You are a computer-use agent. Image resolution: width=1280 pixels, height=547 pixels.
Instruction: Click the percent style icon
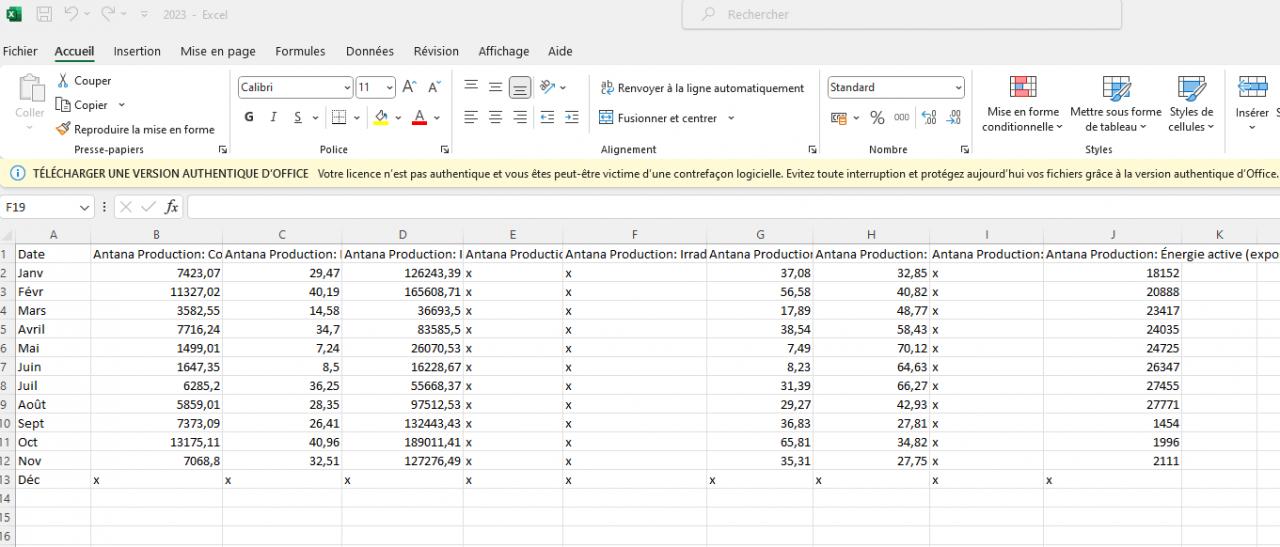point(877,118)
